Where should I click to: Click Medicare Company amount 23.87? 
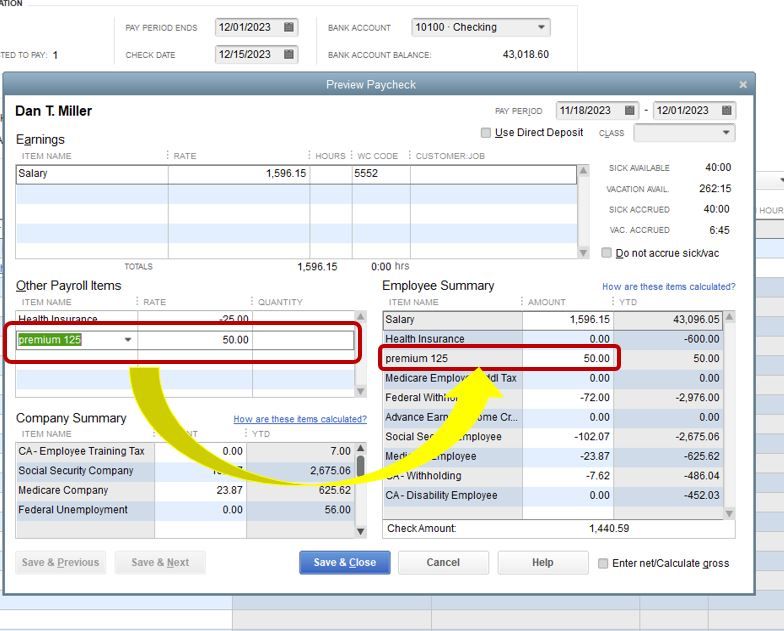point(229,490)
